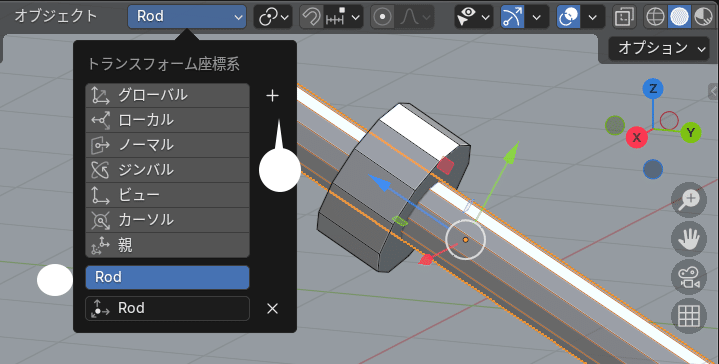Image resolution: width=719 pixels, height=364 pixels.
Task: Open the オブジェクト menu
Action: pos(55,16)
